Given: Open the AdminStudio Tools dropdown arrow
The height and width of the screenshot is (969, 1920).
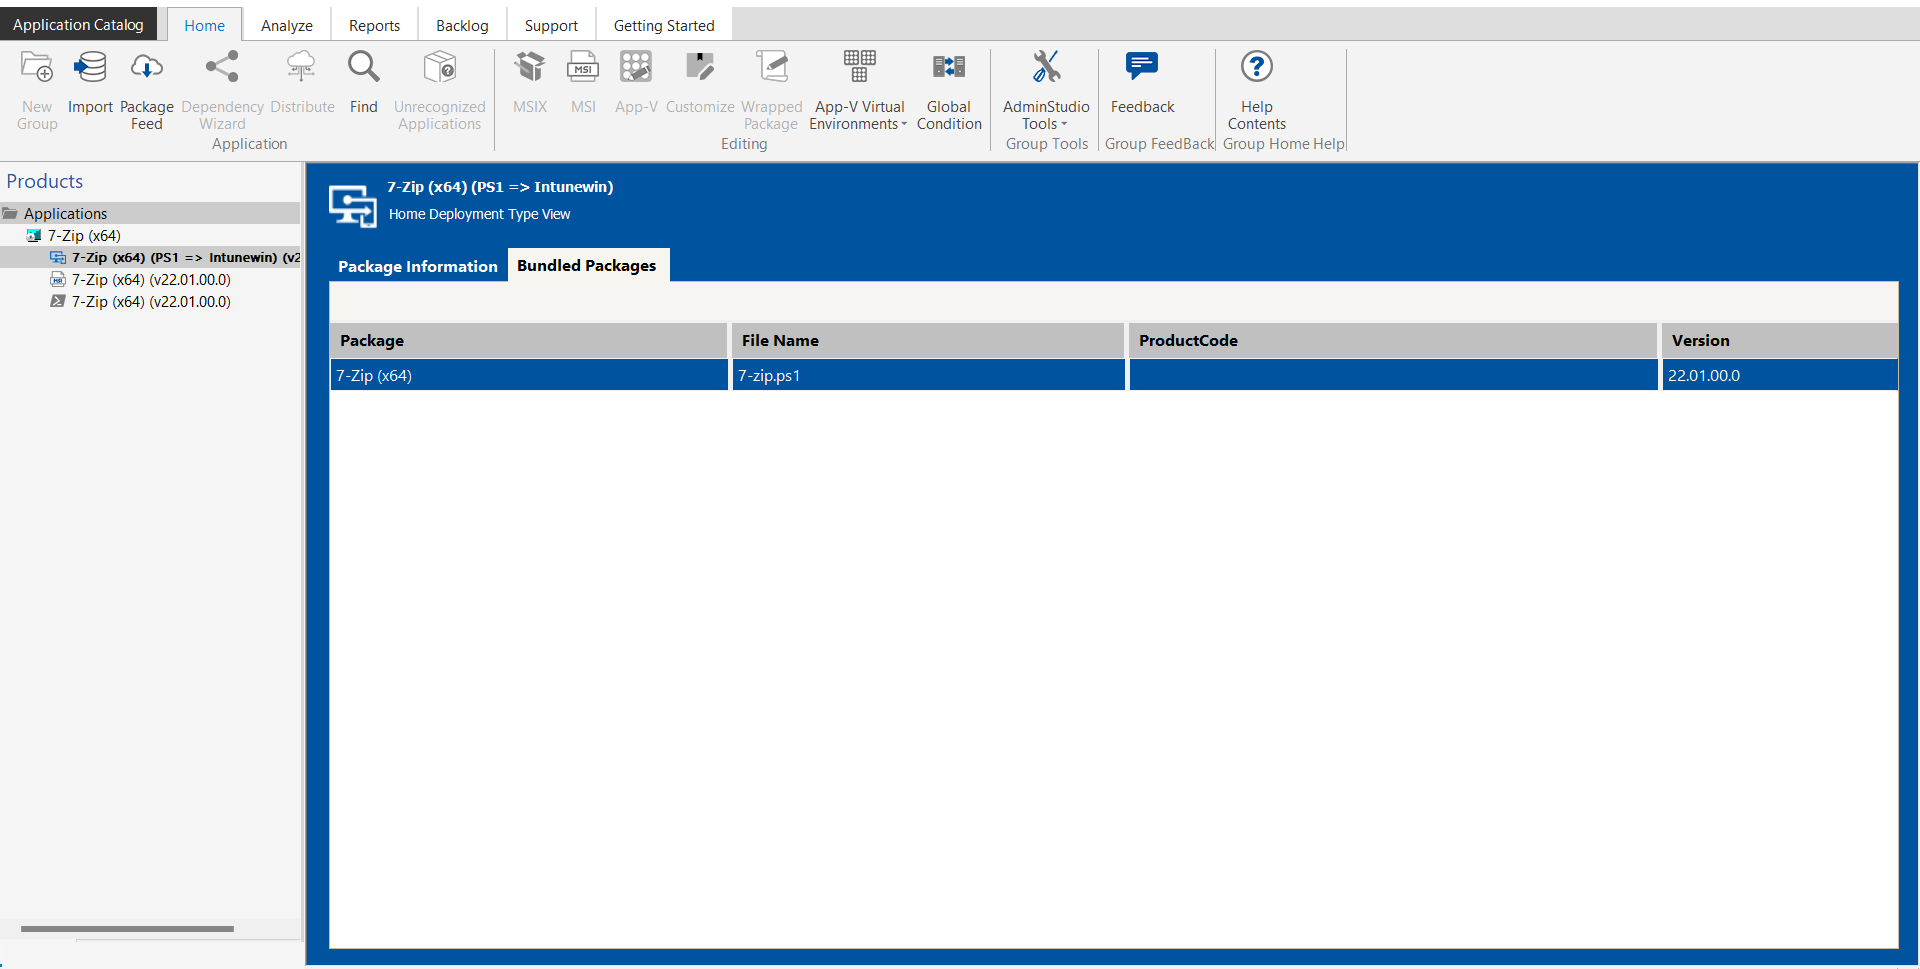Looking at the screenshot, I should pos(1064,125).
